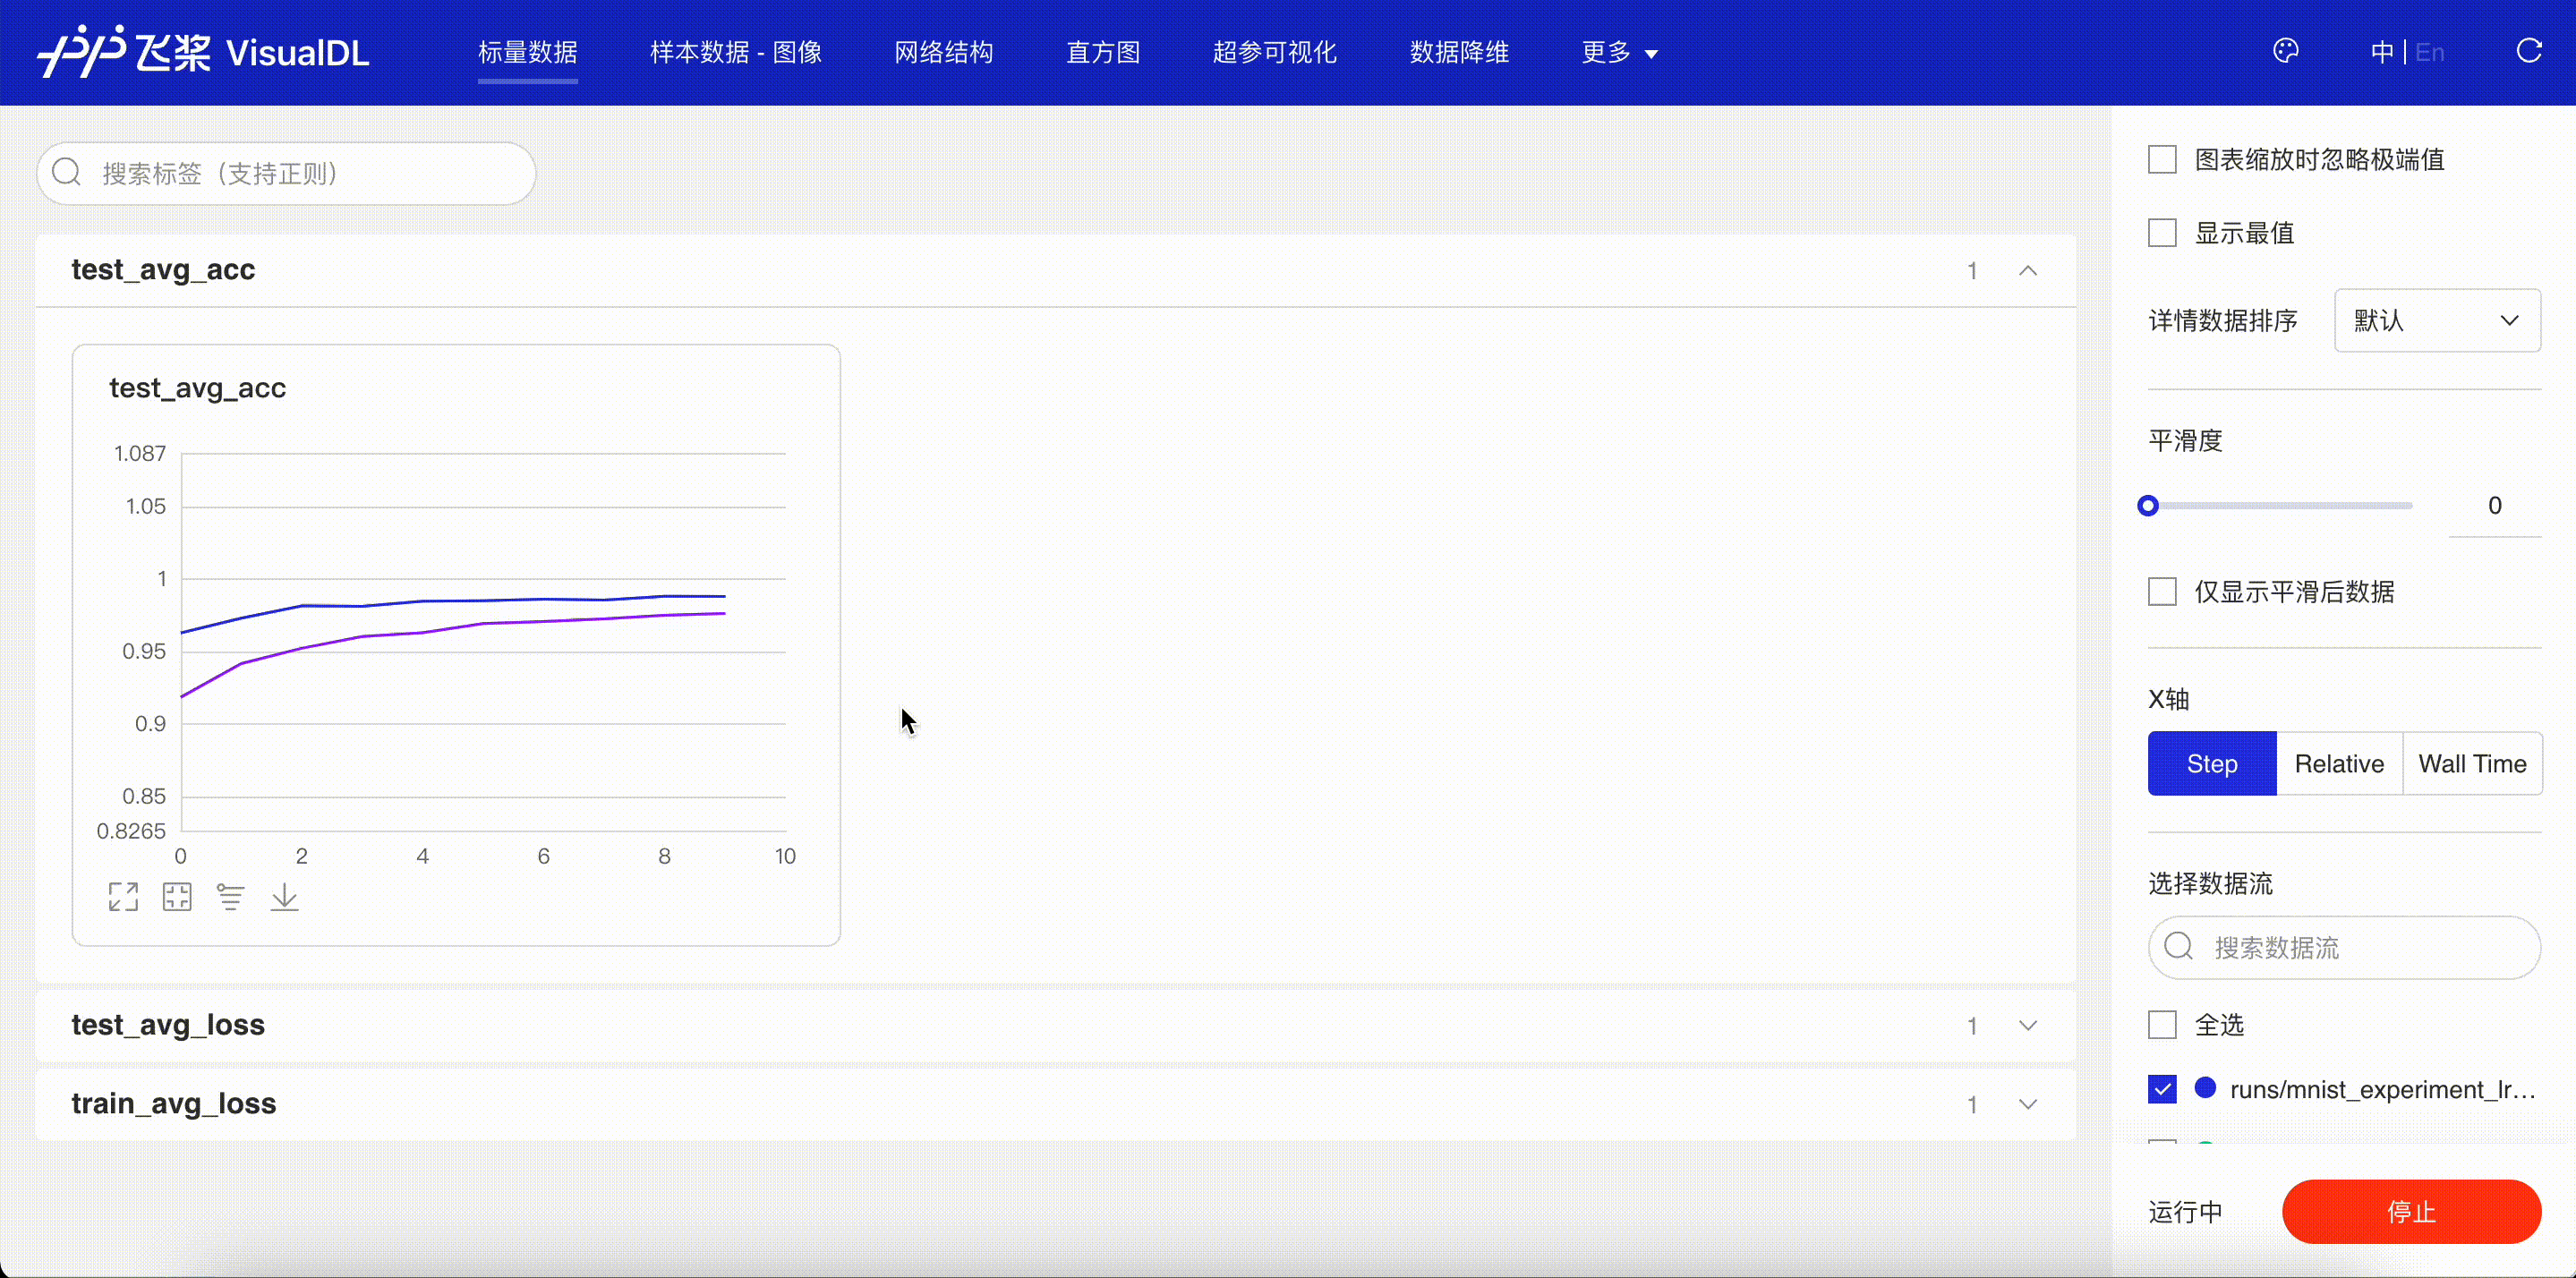The height and width of the screenshot is (1278, 2576).
Task: Open the 网络结构 tab
Action: [943, 52]
